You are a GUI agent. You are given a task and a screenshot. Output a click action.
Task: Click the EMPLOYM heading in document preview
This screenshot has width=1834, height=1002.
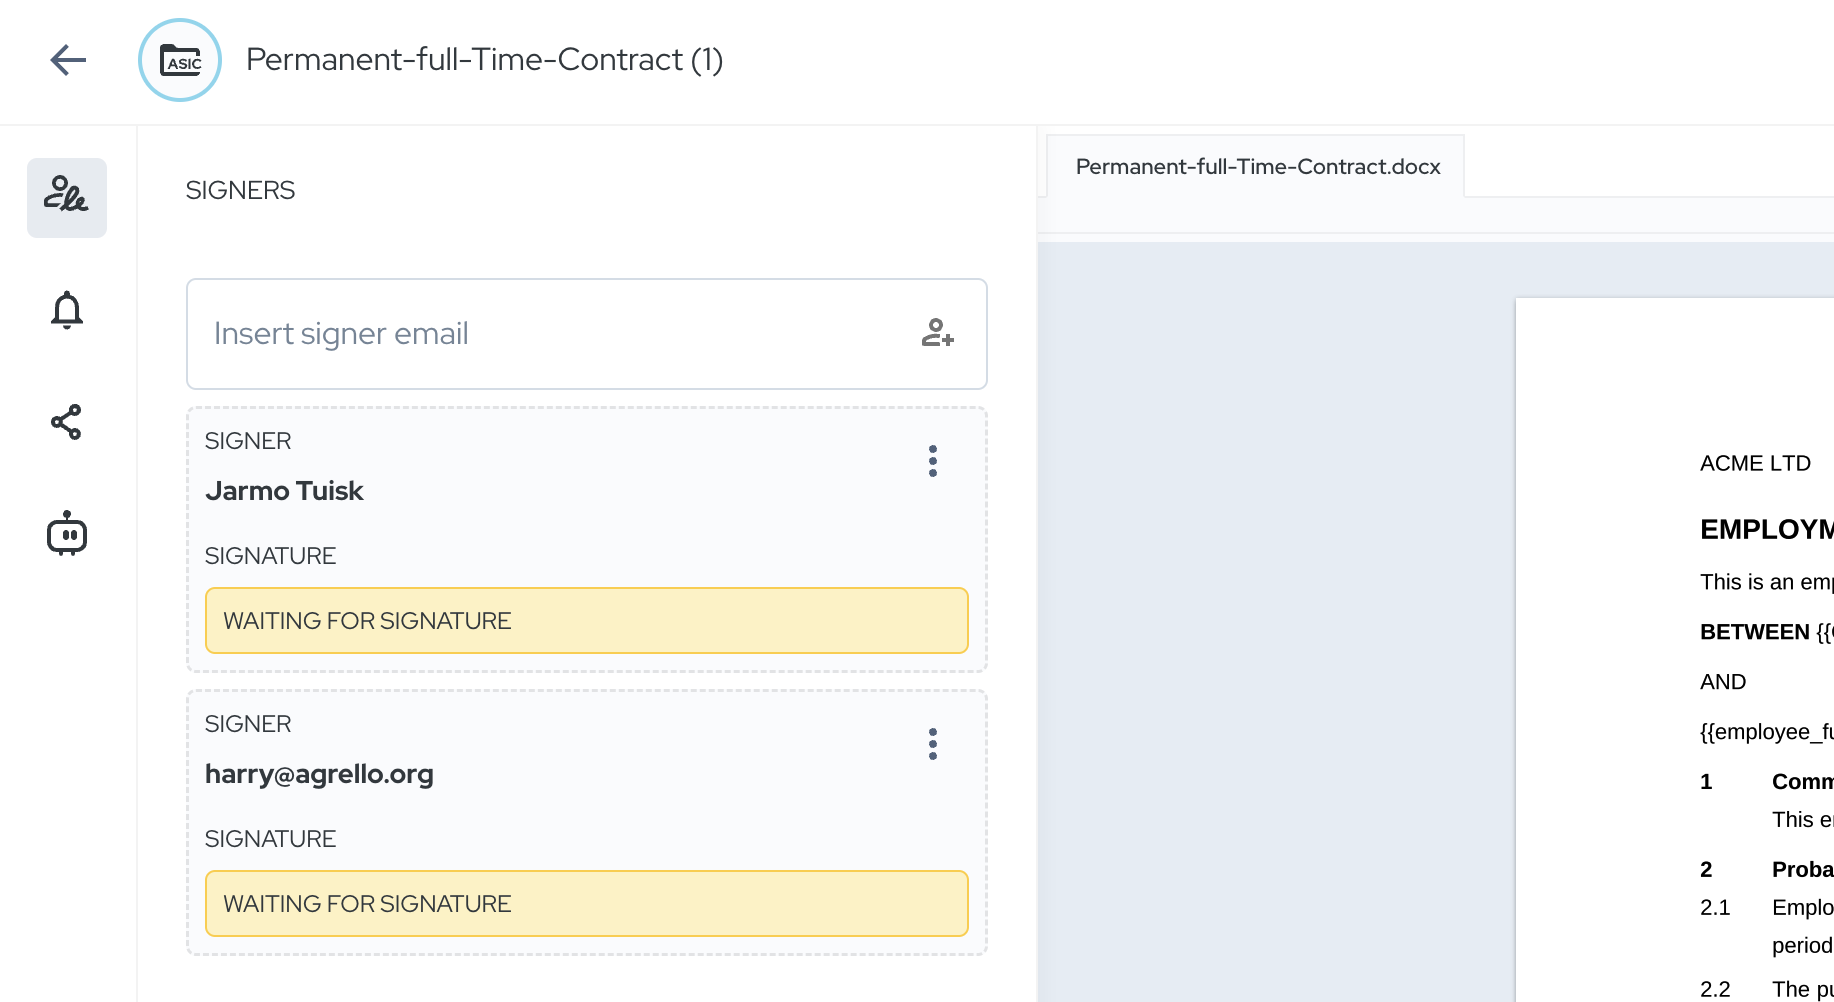point(1766,529)
